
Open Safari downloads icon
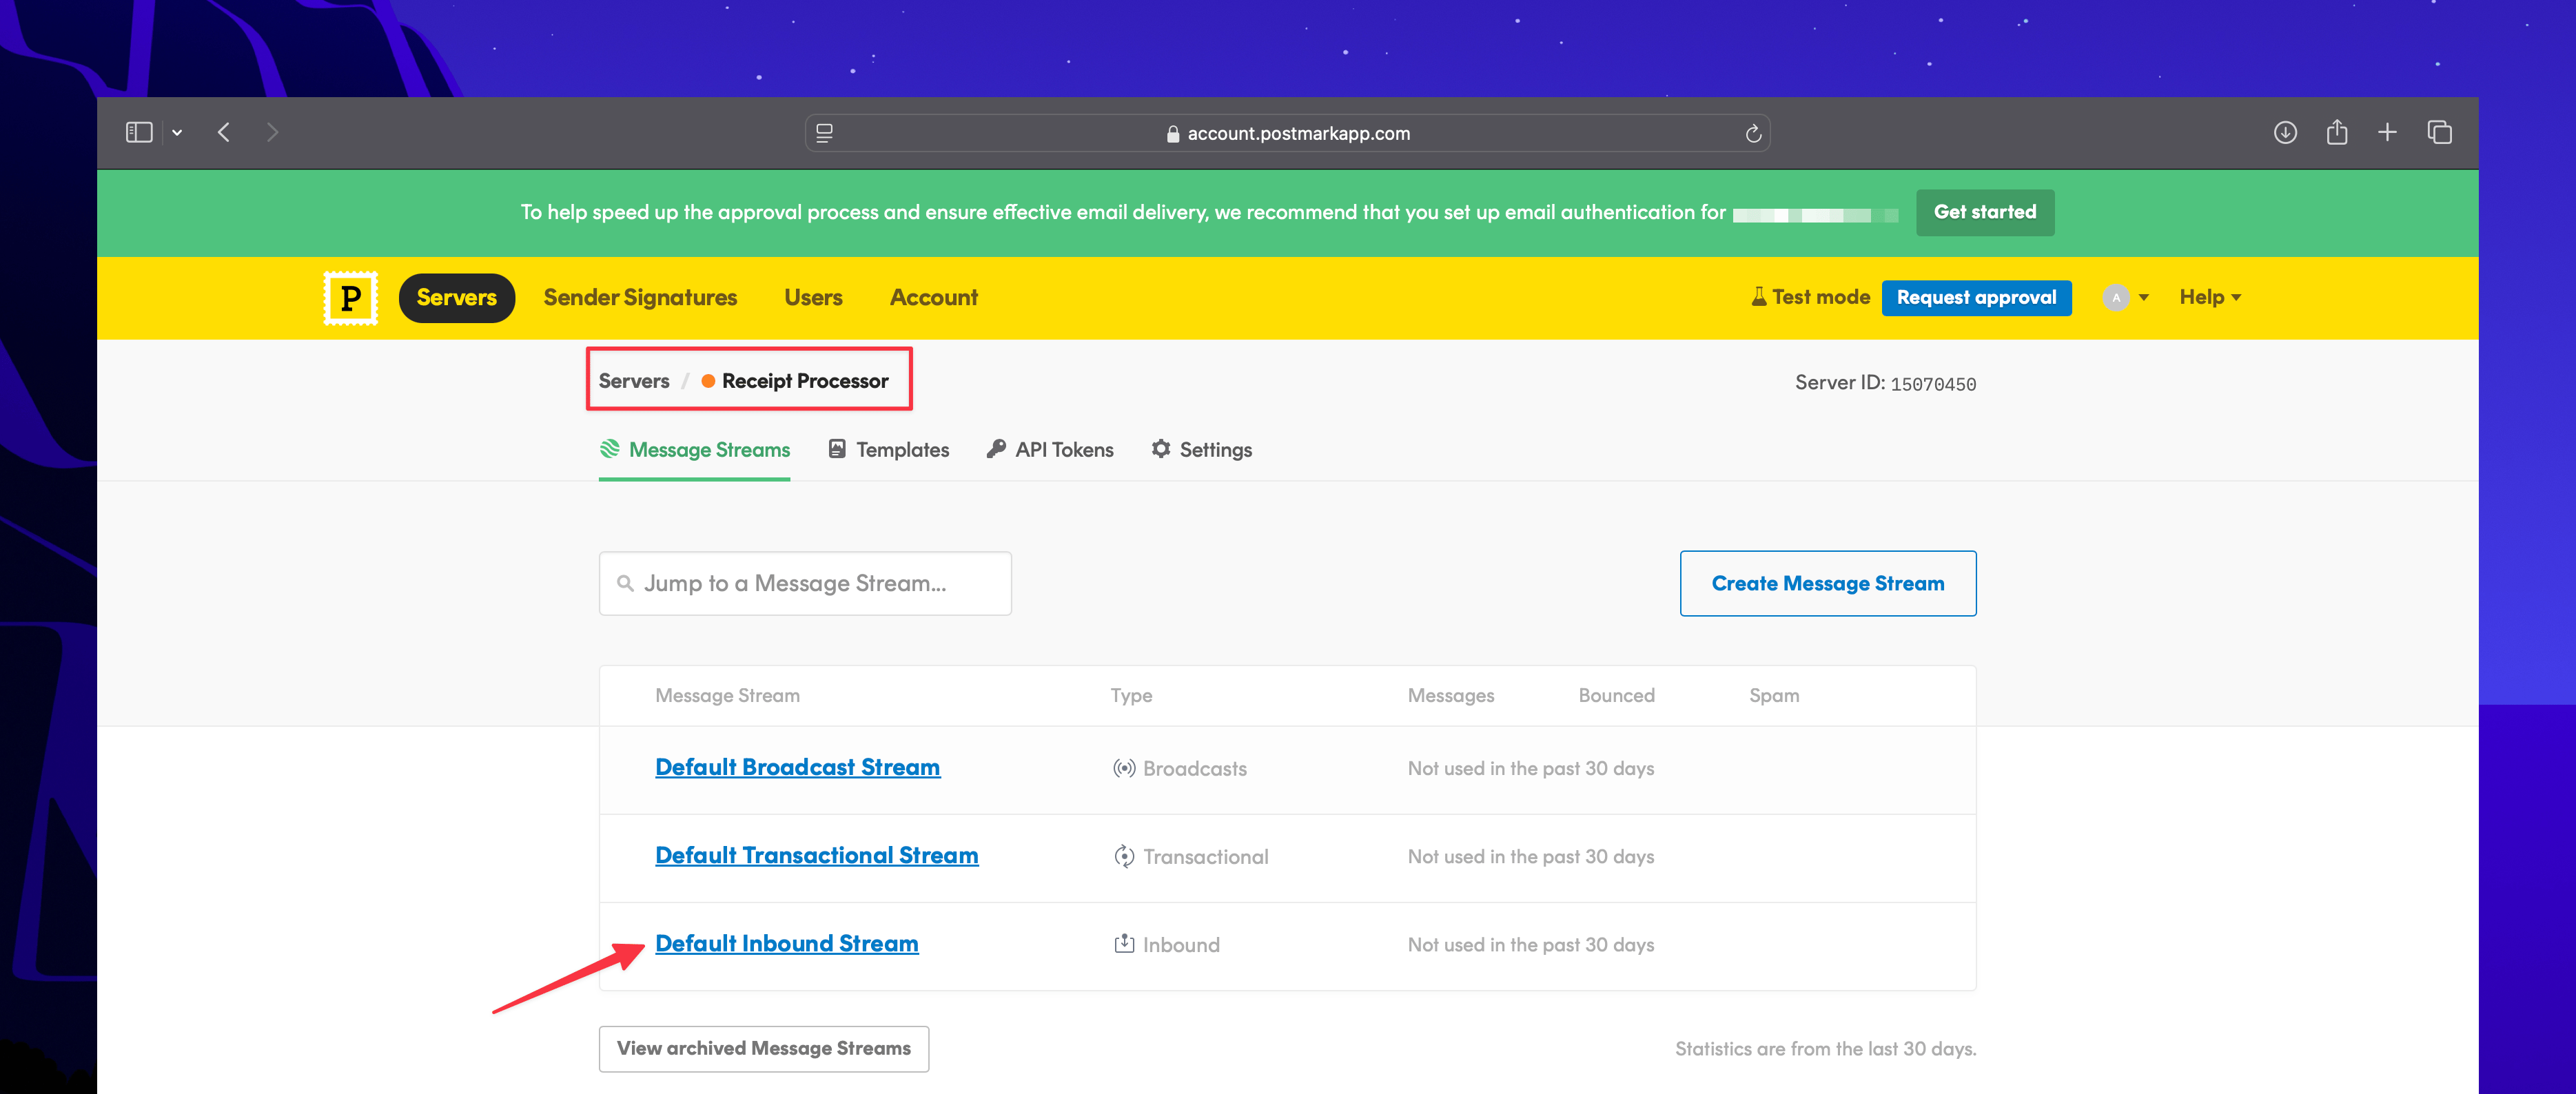2285,132
